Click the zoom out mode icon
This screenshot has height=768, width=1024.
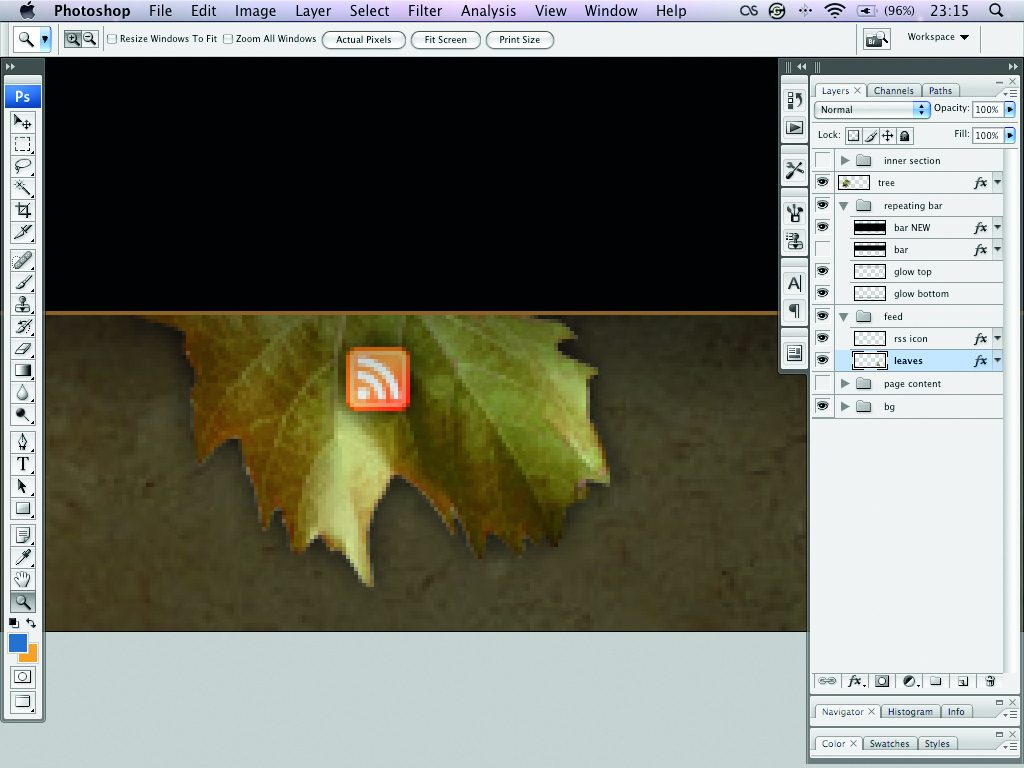pos(89,39)
